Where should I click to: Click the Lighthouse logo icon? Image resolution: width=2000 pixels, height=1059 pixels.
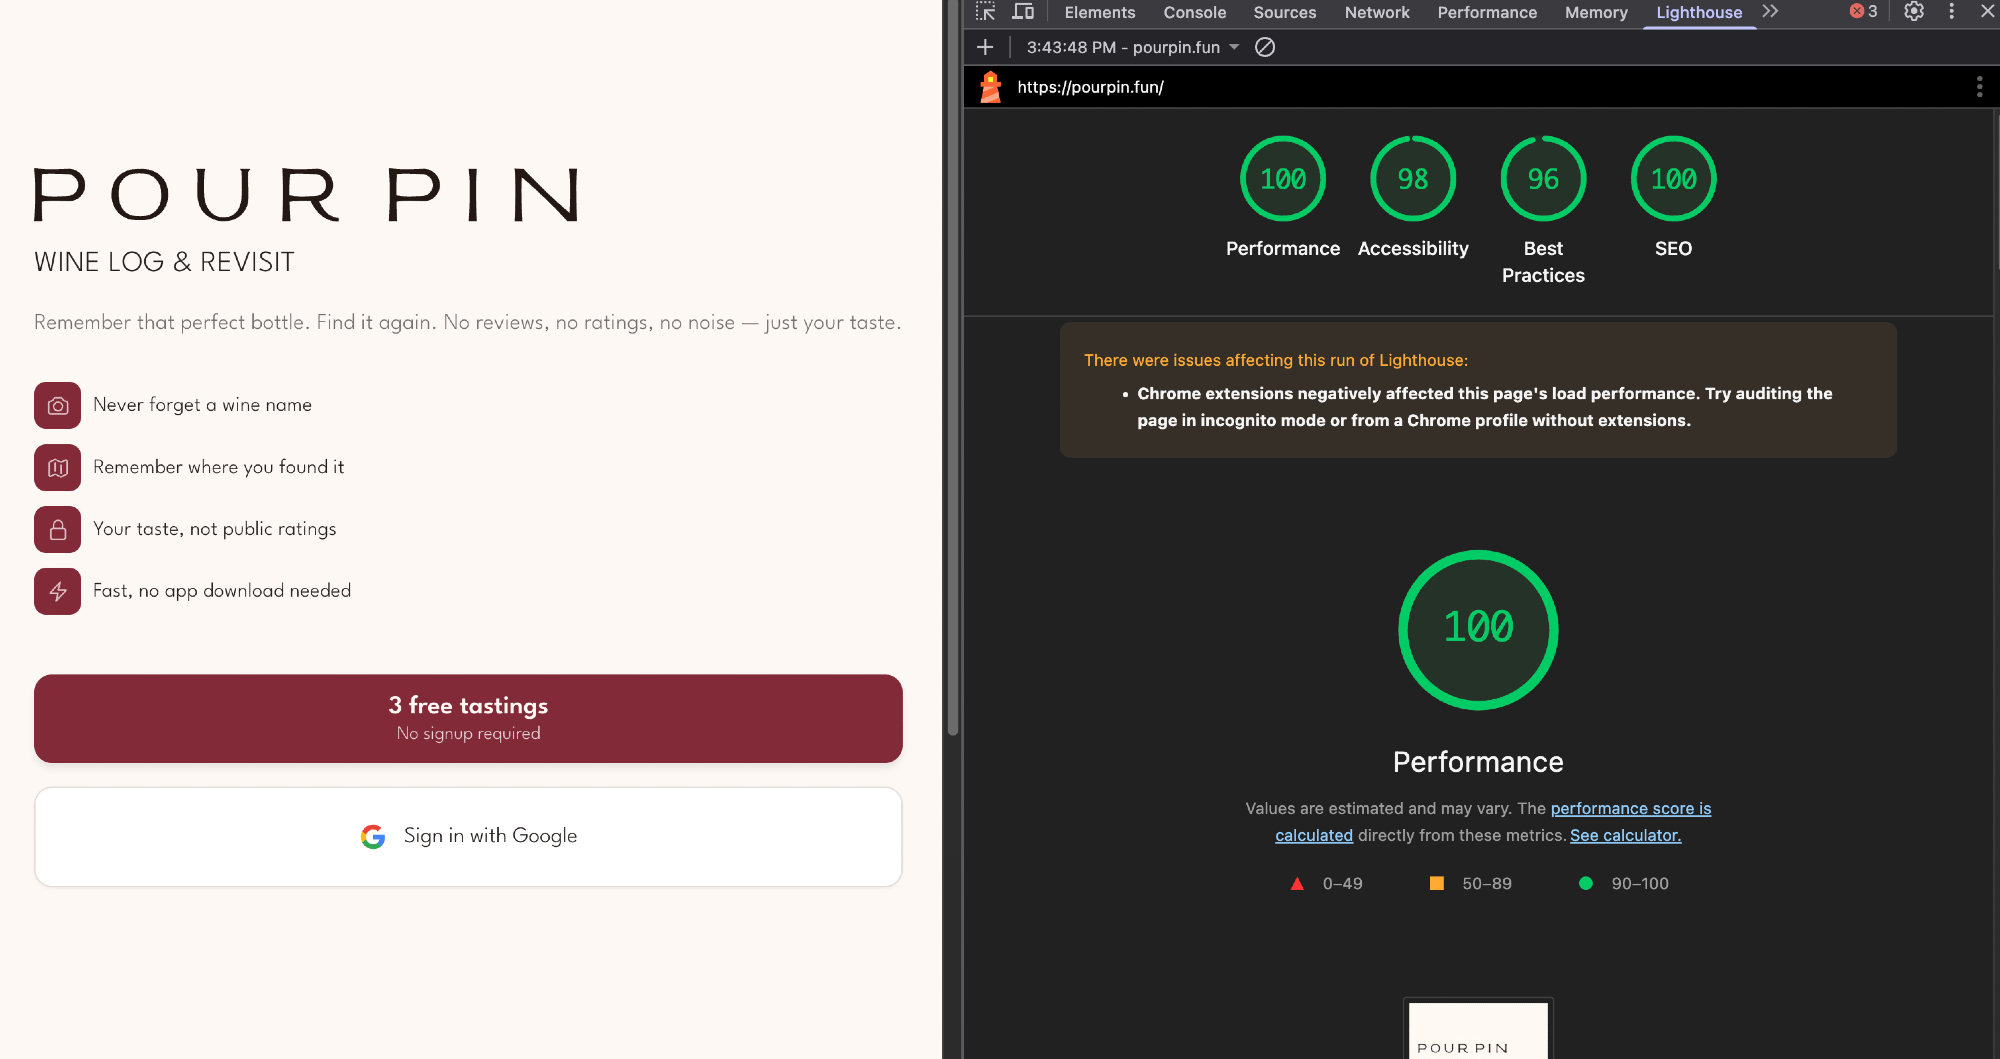(x=990, y=87)
